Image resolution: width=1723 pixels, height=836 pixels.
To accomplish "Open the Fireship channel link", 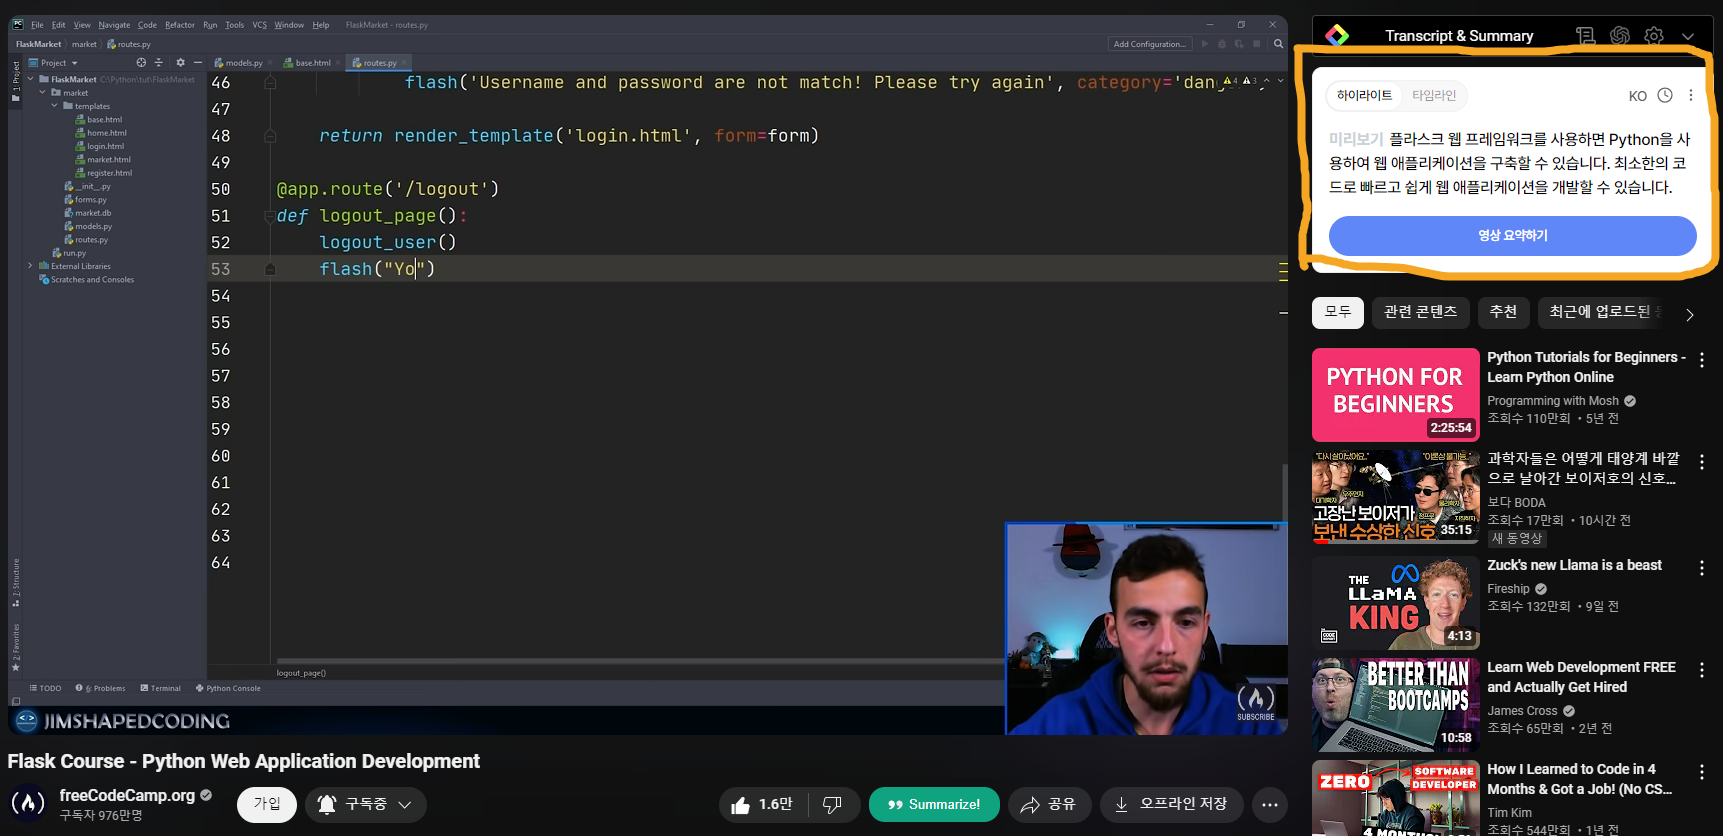I will click(1508, 589).
